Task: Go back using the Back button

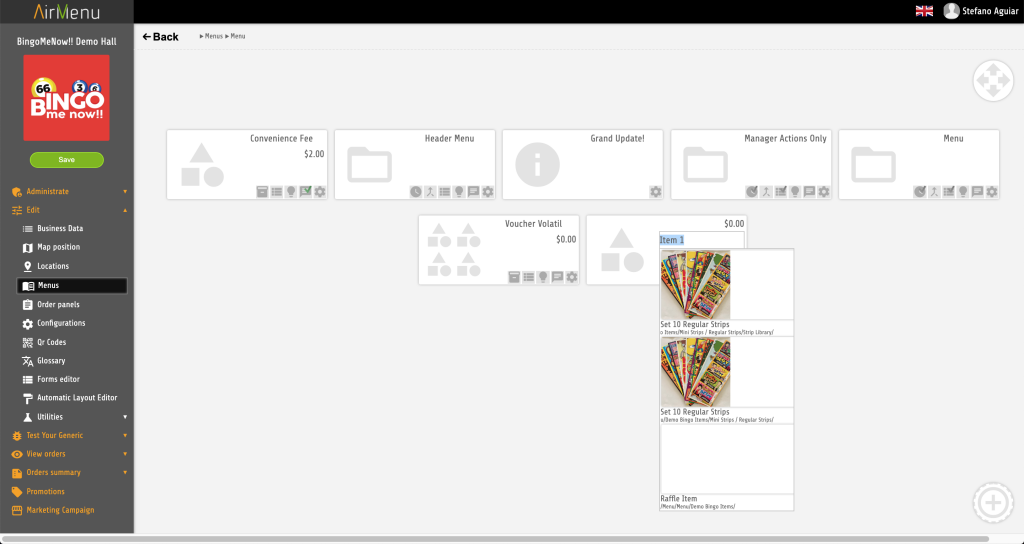Action: (x=161, y=37)
